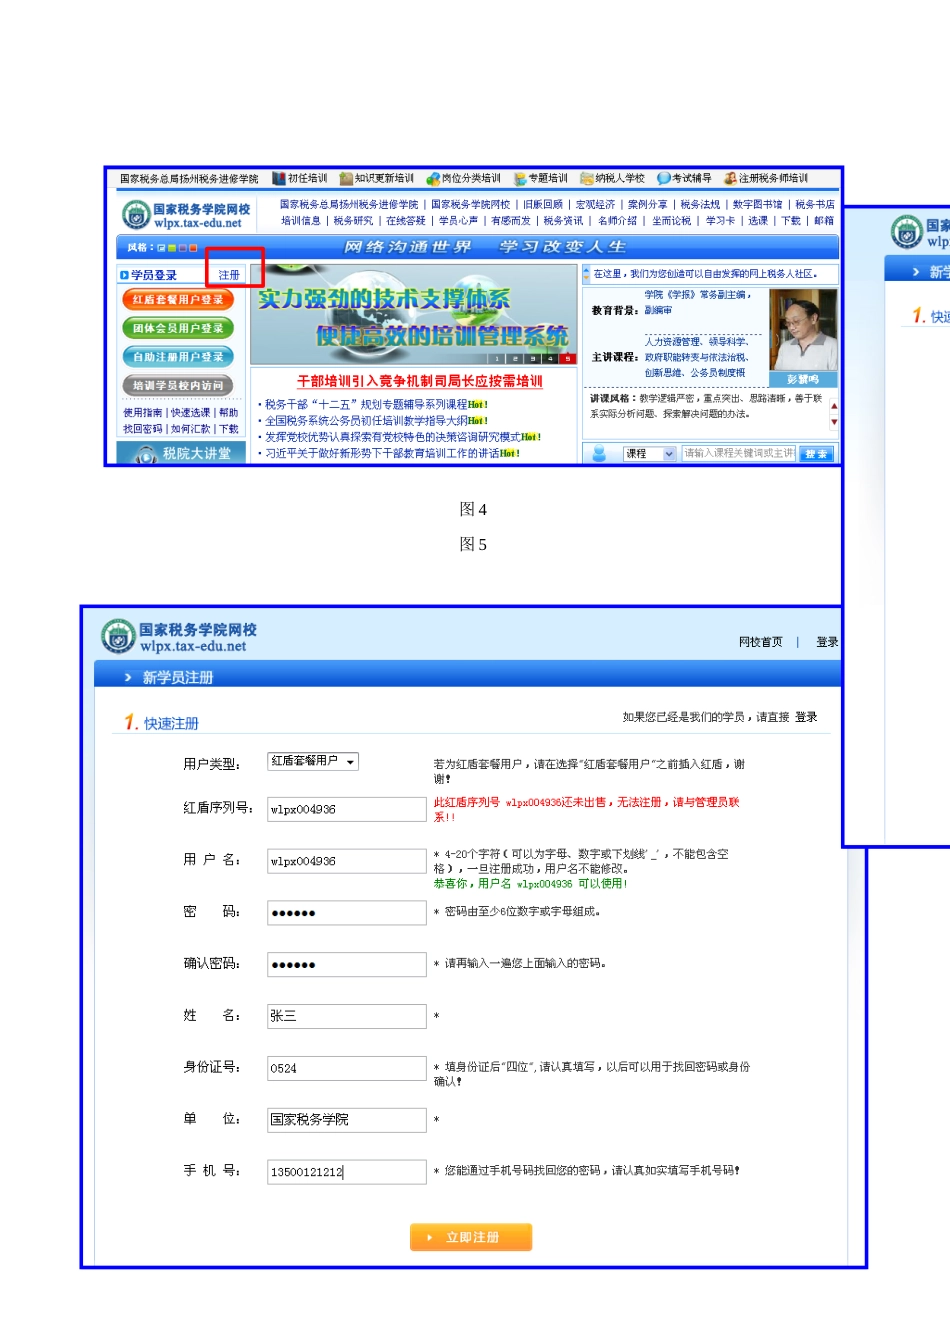Click the 身份证号 field containing 0524

(x=347, y=1068)
